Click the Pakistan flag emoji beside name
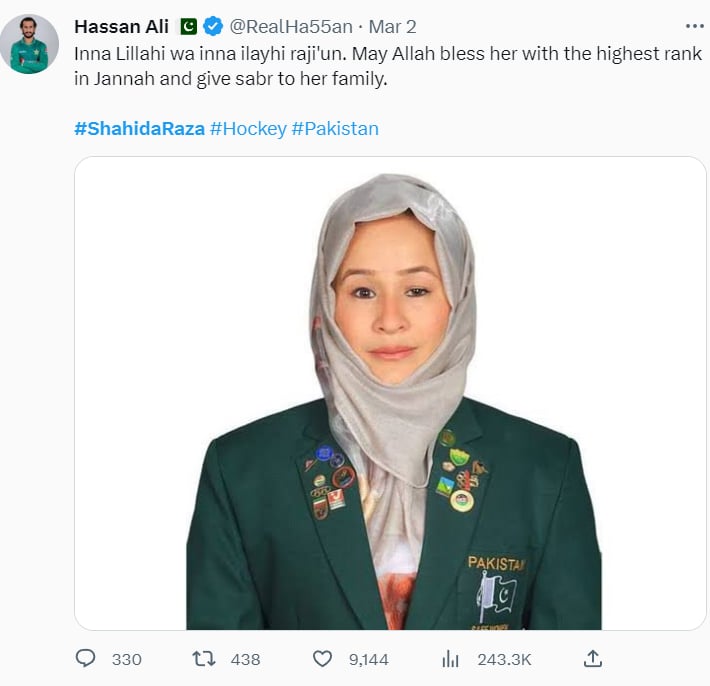The height and width of the screenshot is (686, 710). click(188, 27)
